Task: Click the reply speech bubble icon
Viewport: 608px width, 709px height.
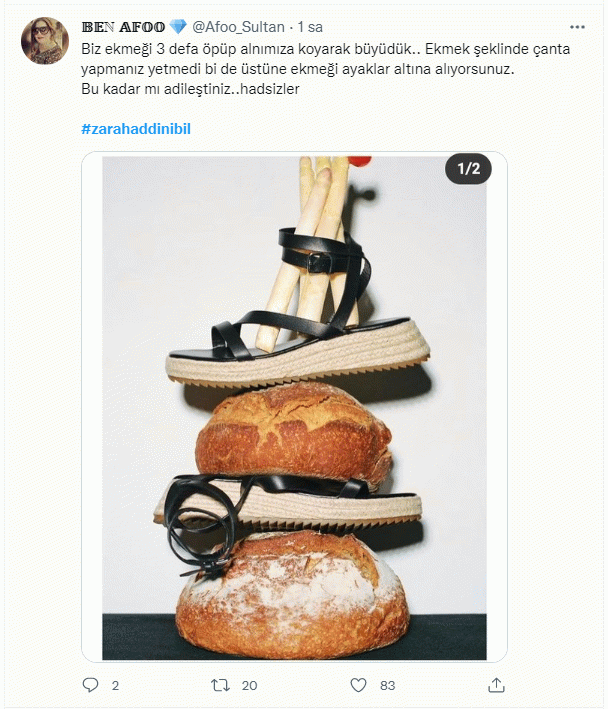Action: (x=90, y=685)
